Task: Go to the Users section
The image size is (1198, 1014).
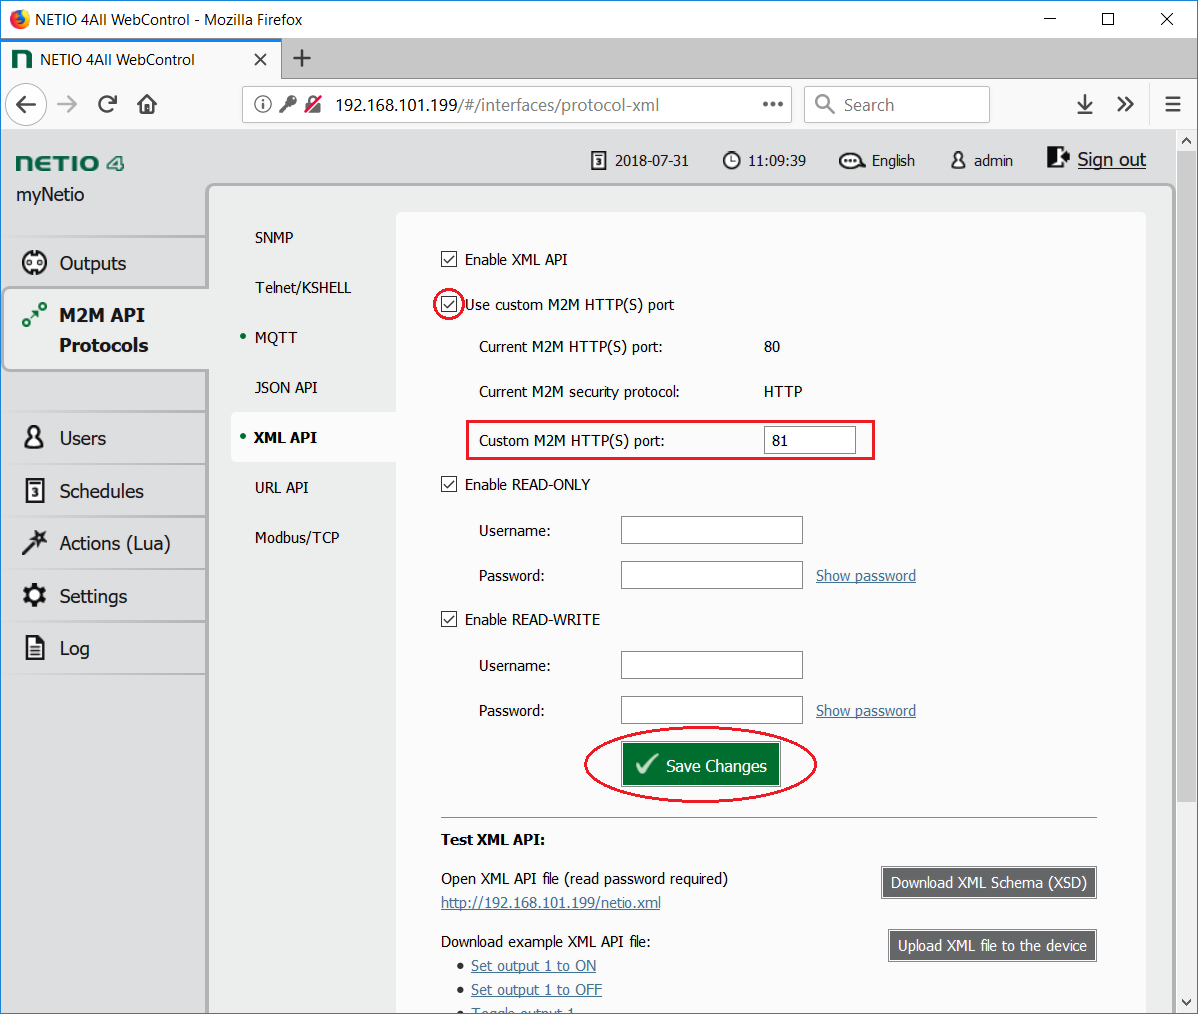Action: coord(105,438)
